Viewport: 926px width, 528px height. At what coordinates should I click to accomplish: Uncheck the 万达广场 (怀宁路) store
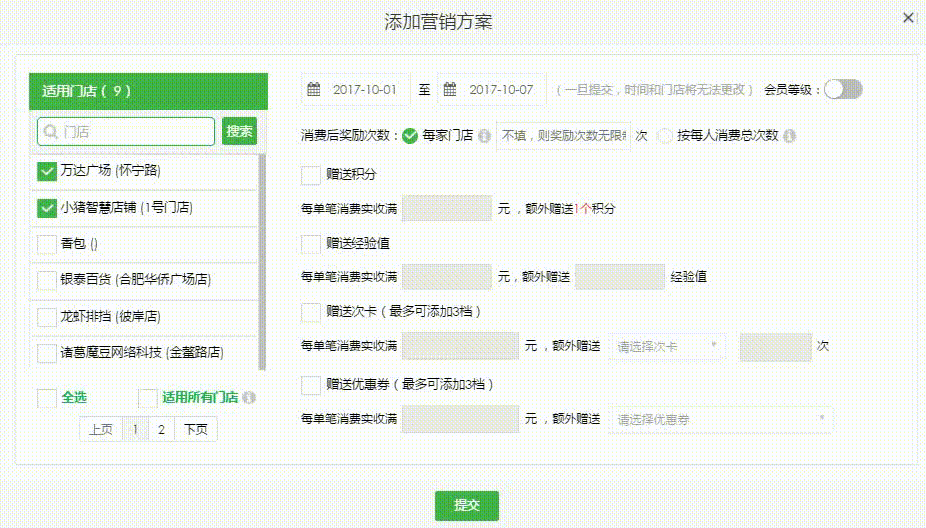pyautogui.click(x=46, y=171)
